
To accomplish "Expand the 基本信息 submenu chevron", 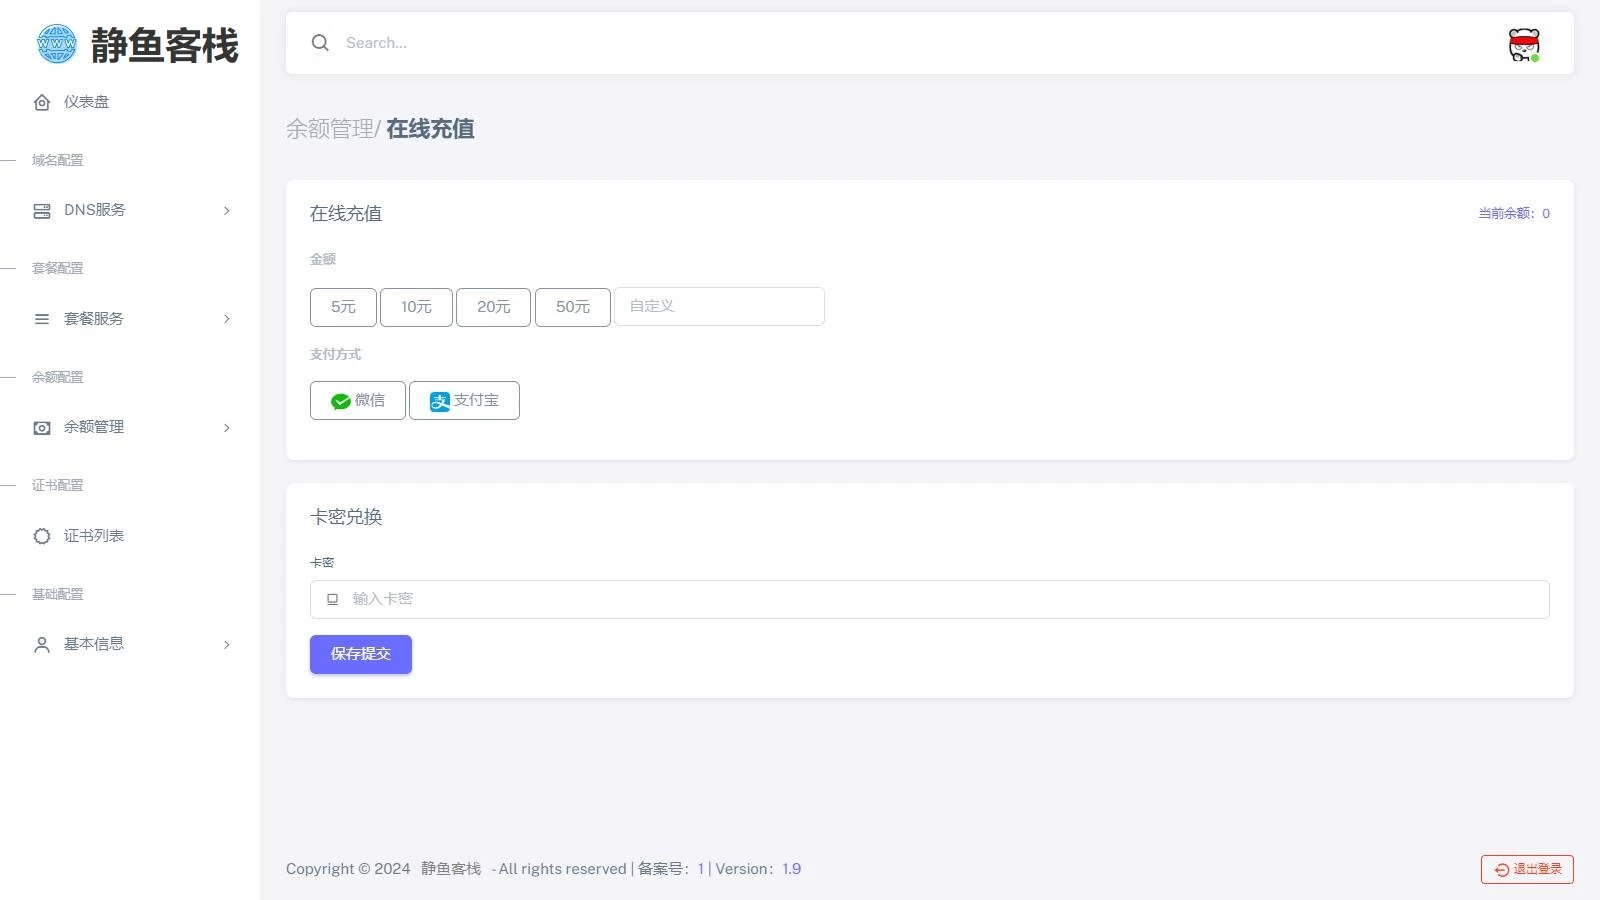I will pos(227,645).
